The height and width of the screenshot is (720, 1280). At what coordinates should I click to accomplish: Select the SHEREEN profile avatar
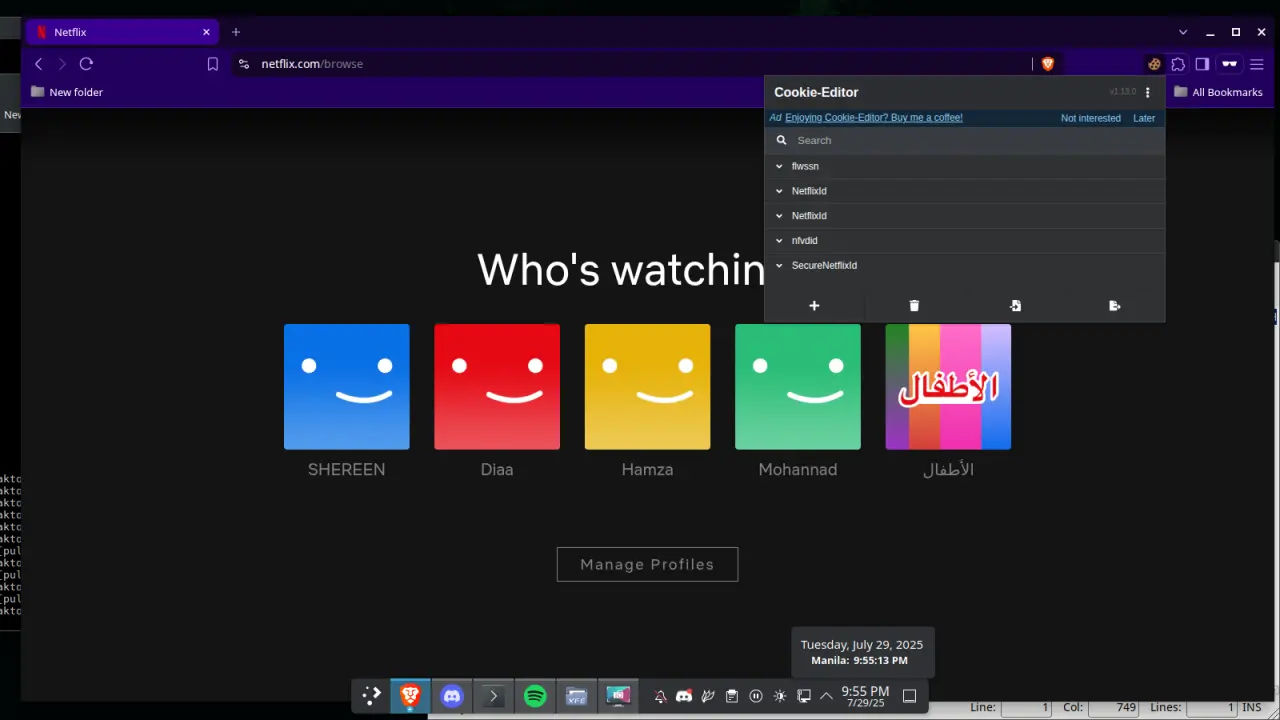[346, 386]
